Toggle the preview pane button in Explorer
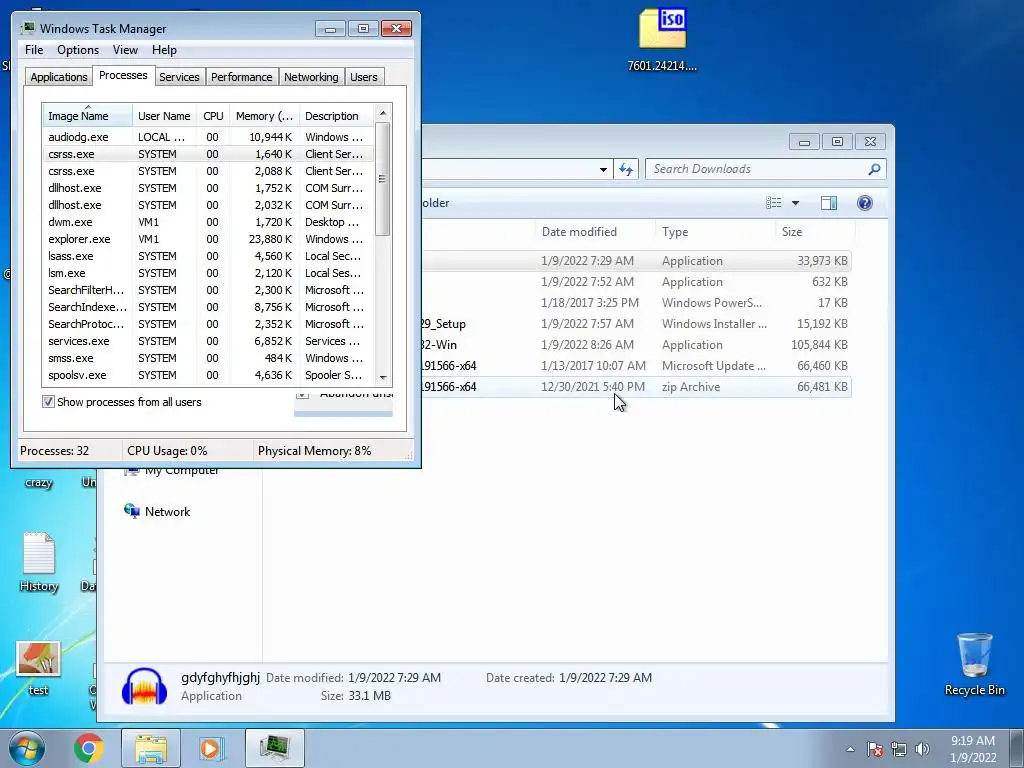The image size is (1024, 768). click(829, 203)
